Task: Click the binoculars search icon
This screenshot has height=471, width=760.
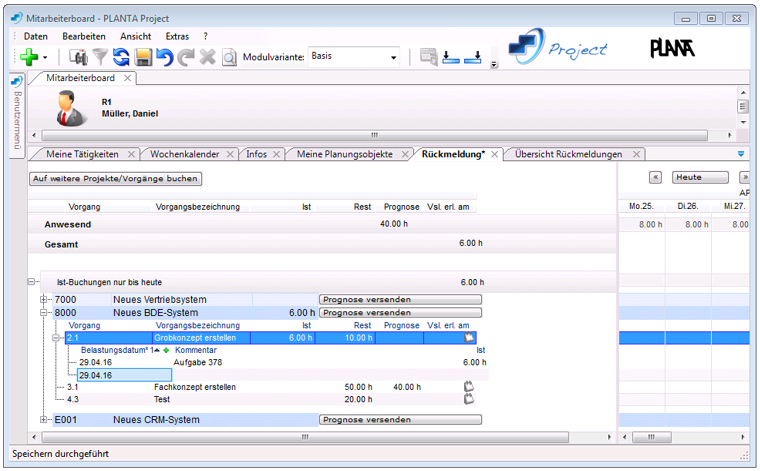Action: coord(78,57)
